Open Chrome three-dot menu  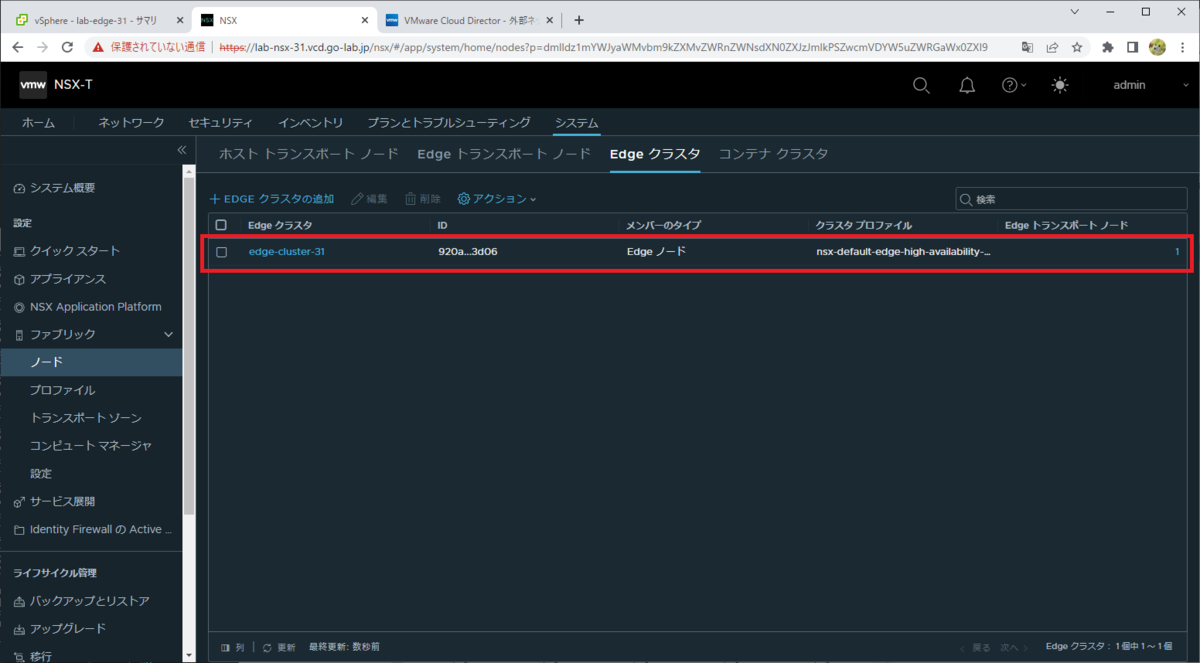tap(1182, 47)
